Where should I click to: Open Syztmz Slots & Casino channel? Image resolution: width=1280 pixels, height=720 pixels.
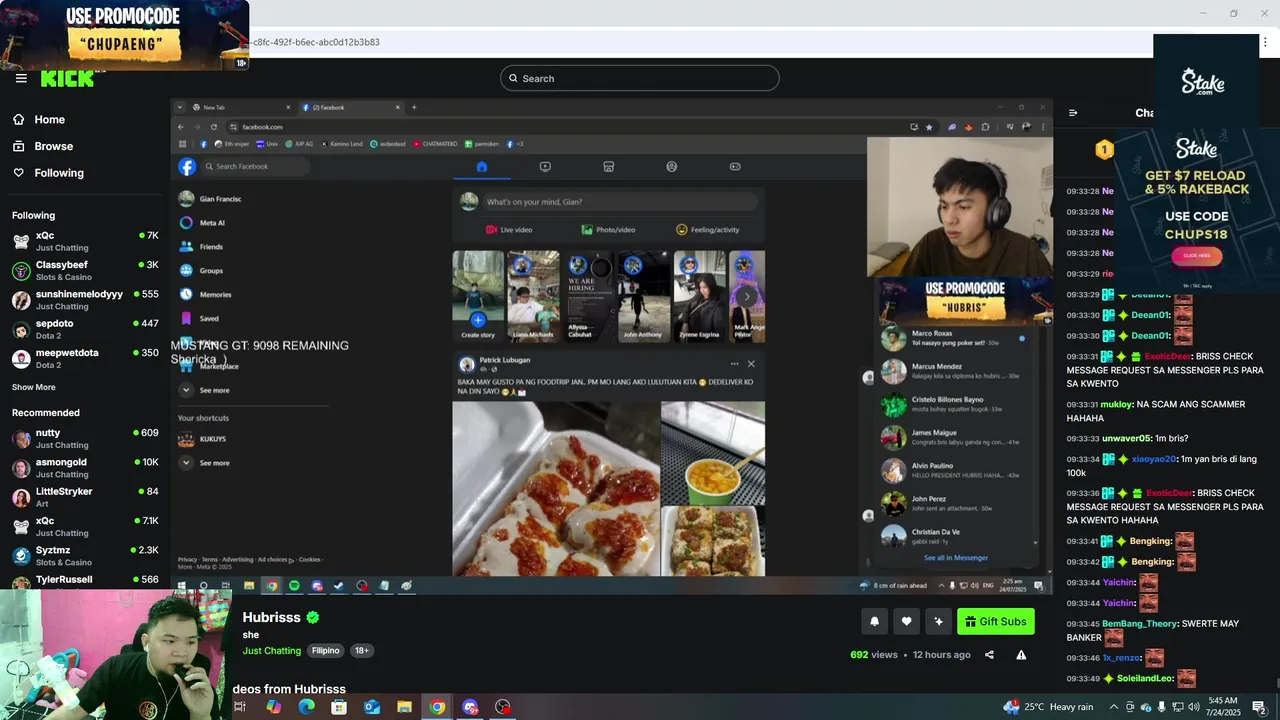[x=84, y=555]
